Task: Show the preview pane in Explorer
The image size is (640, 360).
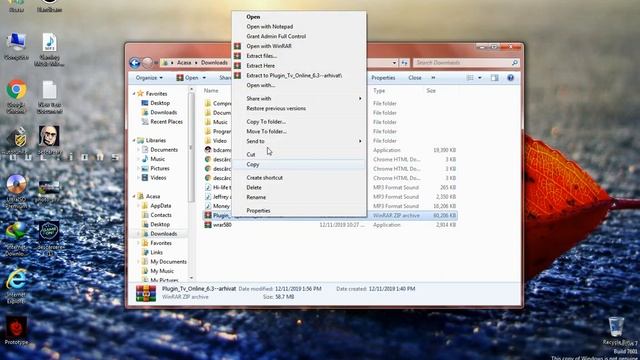Action: tap(495, 78)
